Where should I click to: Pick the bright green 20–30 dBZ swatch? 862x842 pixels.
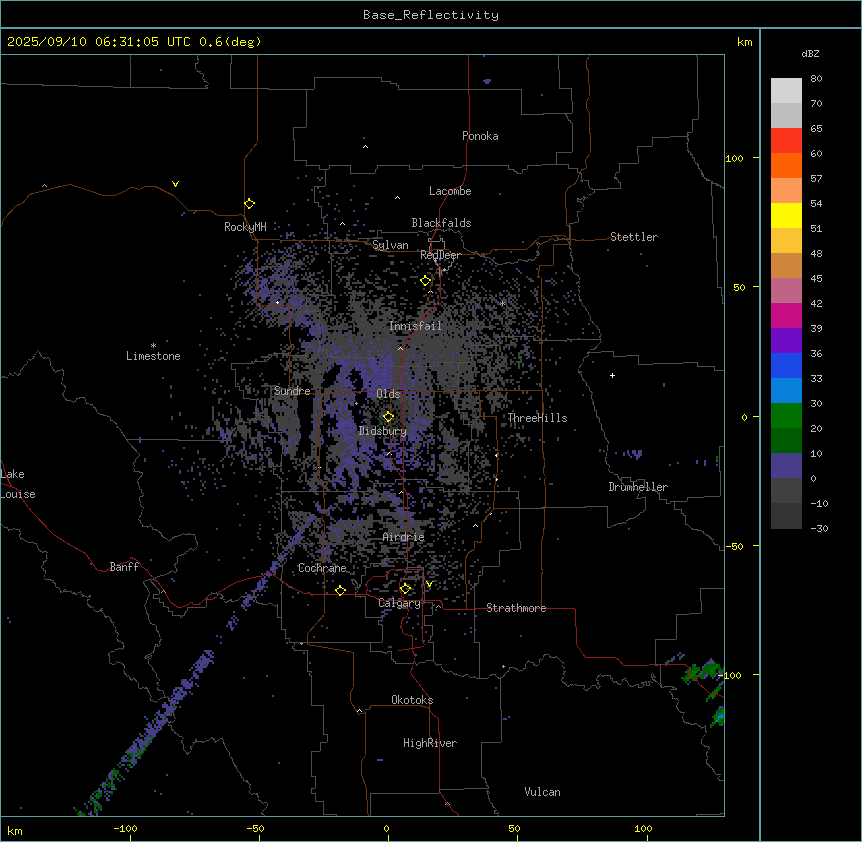(x=786, y=416)
